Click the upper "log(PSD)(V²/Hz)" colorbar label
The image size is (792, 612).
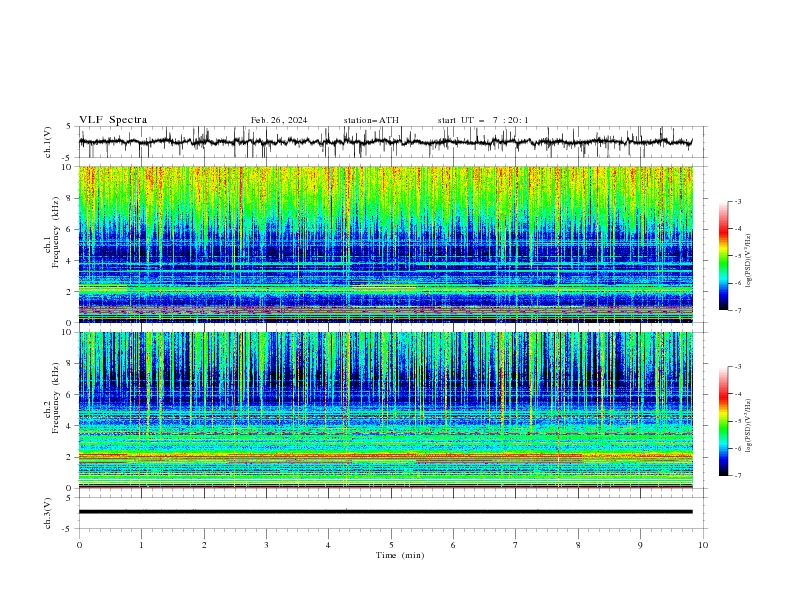coord(749,261)
